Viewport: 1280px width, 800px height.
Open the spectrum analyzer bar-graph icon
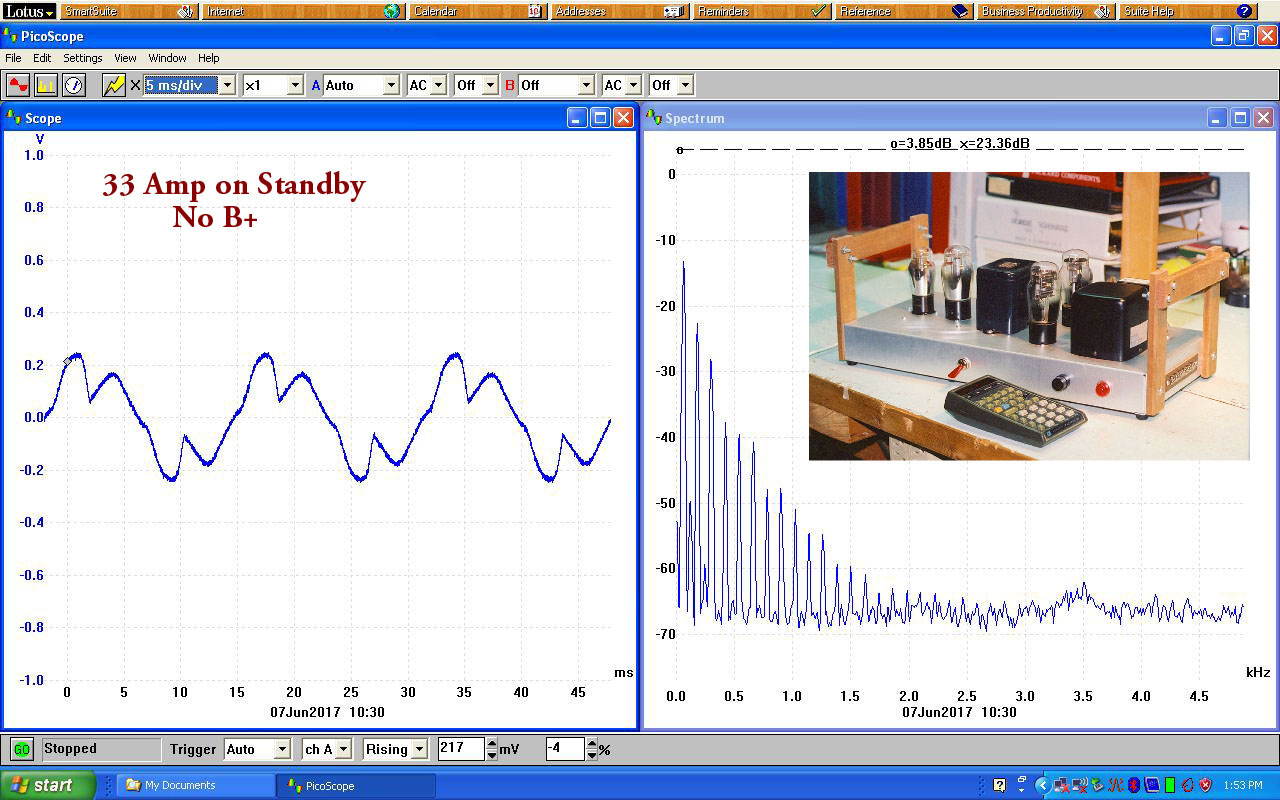click(46, 85)
